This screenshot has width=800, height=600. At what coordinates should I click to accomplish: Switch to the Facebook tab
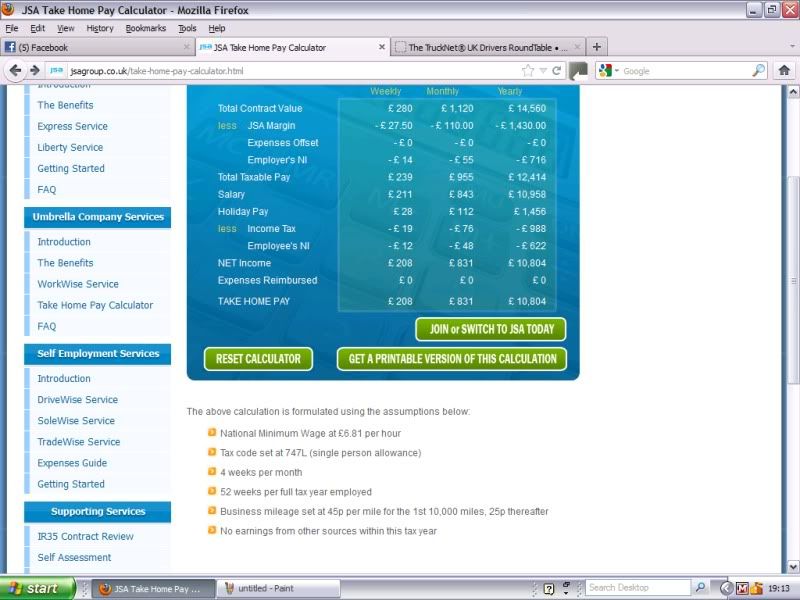(x=97, y=47)
